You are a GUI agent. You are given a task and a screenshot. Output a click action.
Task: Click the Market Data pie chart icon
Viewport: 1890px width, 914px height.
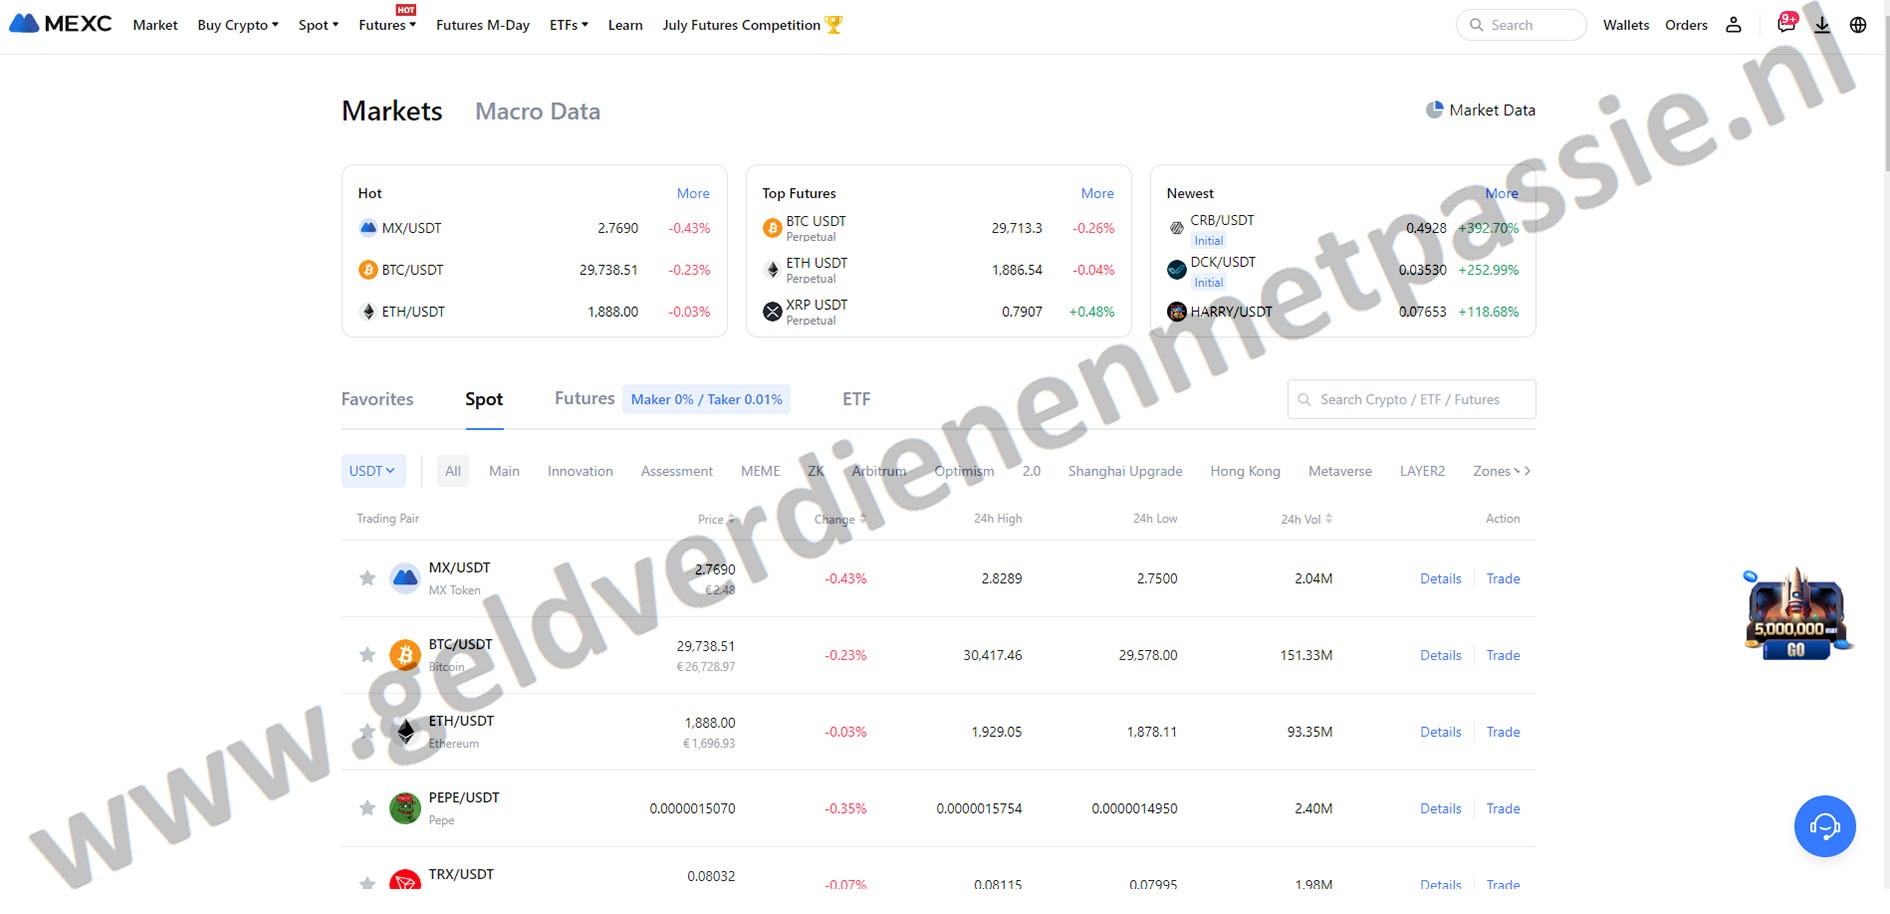1434,110
